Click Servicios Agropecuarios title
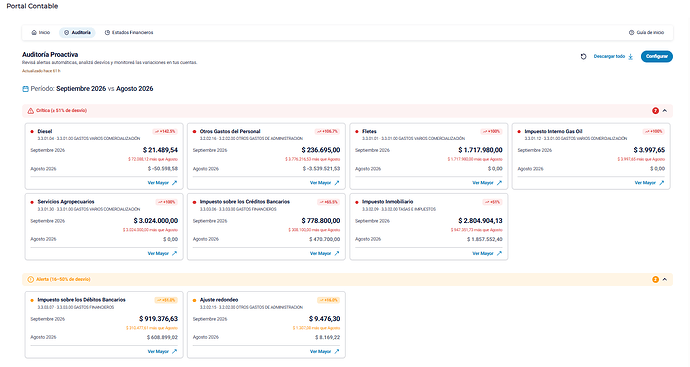 coord(66,202)
